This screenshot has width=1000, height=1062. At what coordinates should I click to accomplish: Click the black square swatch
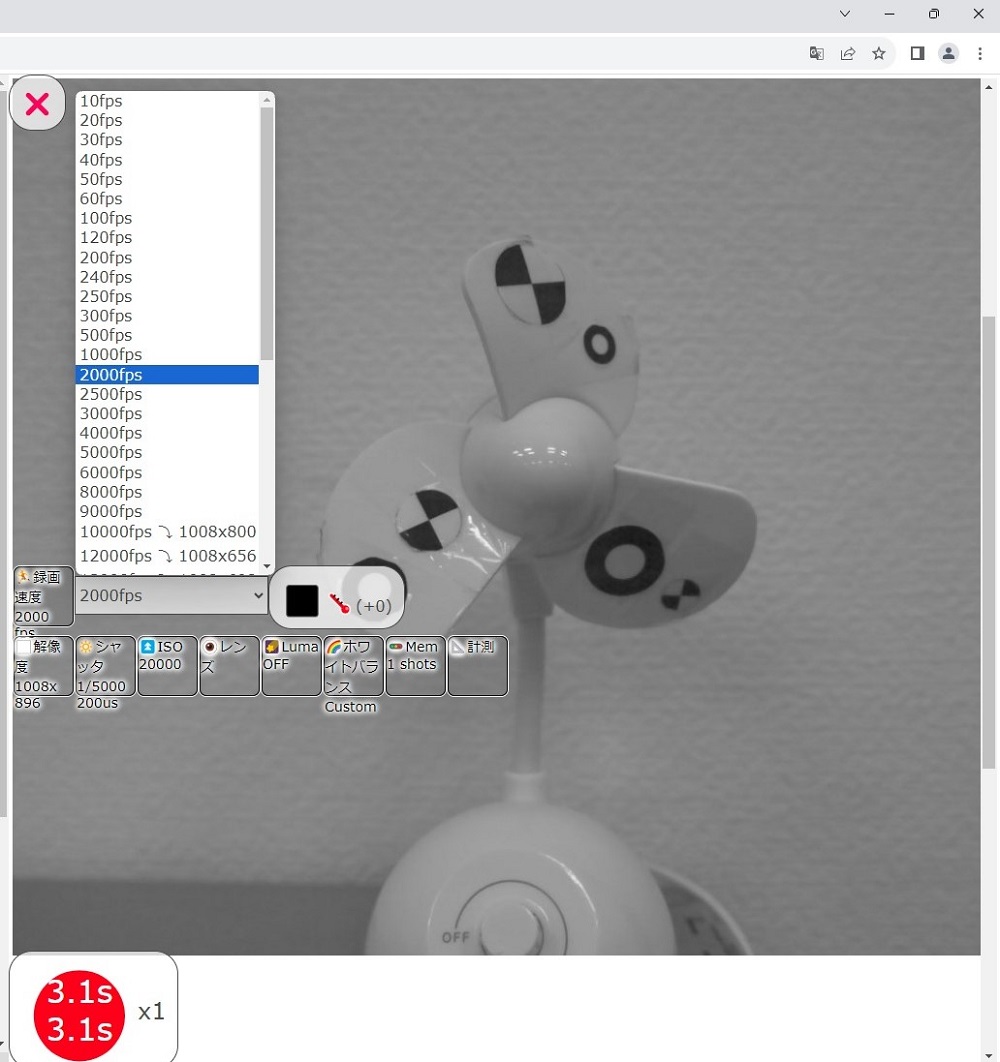(302, 601)
